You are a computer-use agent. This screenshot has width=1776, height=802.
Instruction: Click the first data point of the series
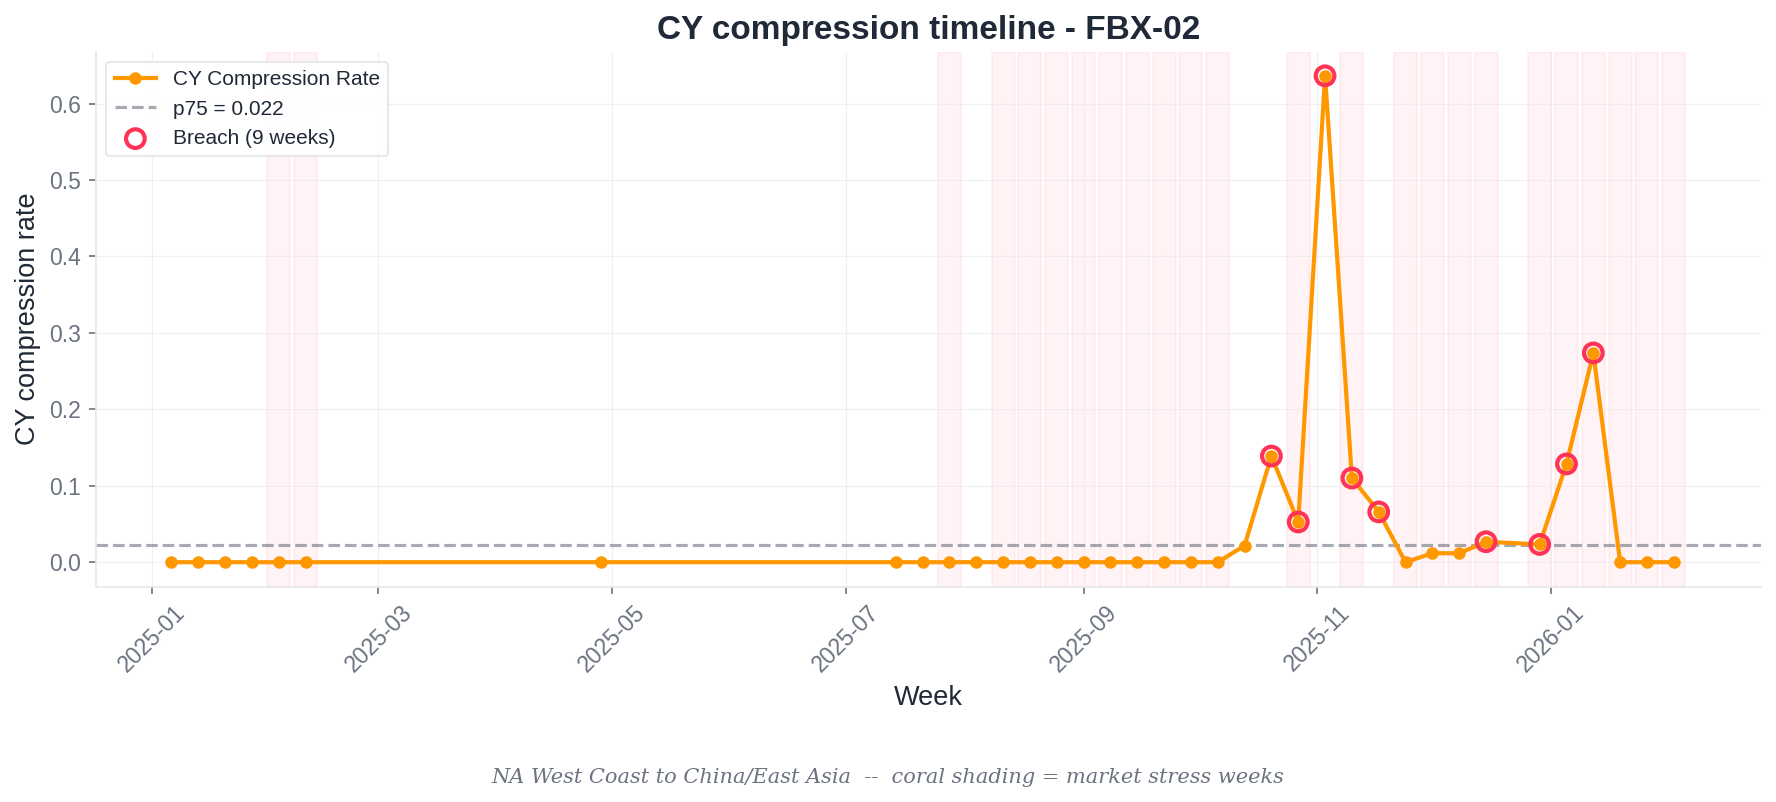click(171, 562)
